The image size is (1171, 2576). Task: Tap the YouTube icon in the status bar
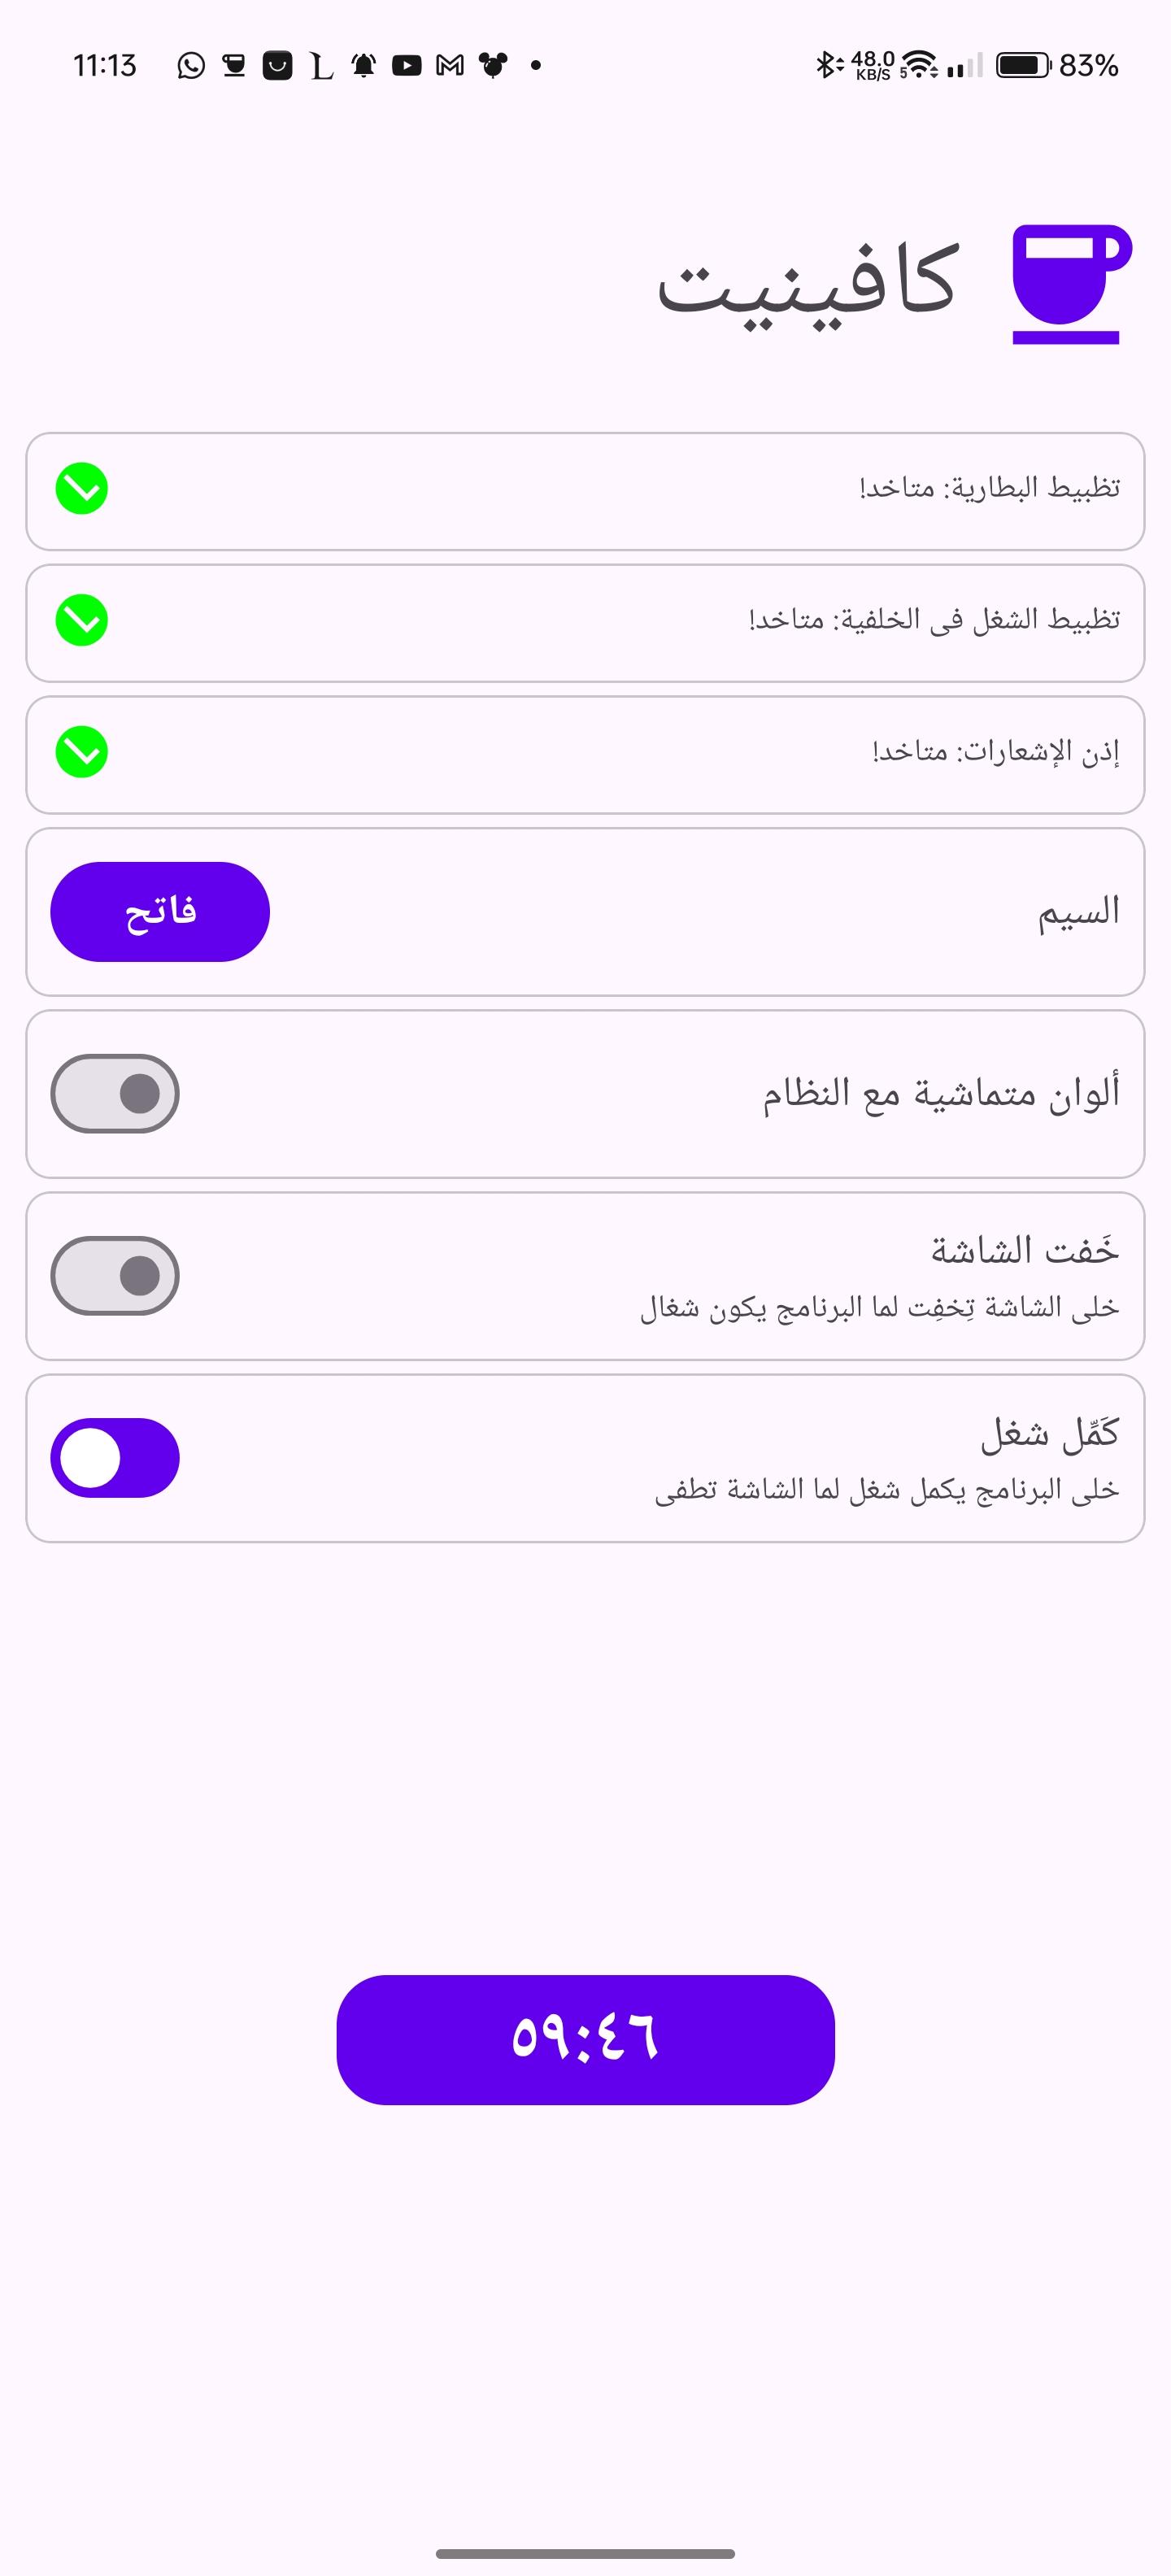tap(406, 66)
